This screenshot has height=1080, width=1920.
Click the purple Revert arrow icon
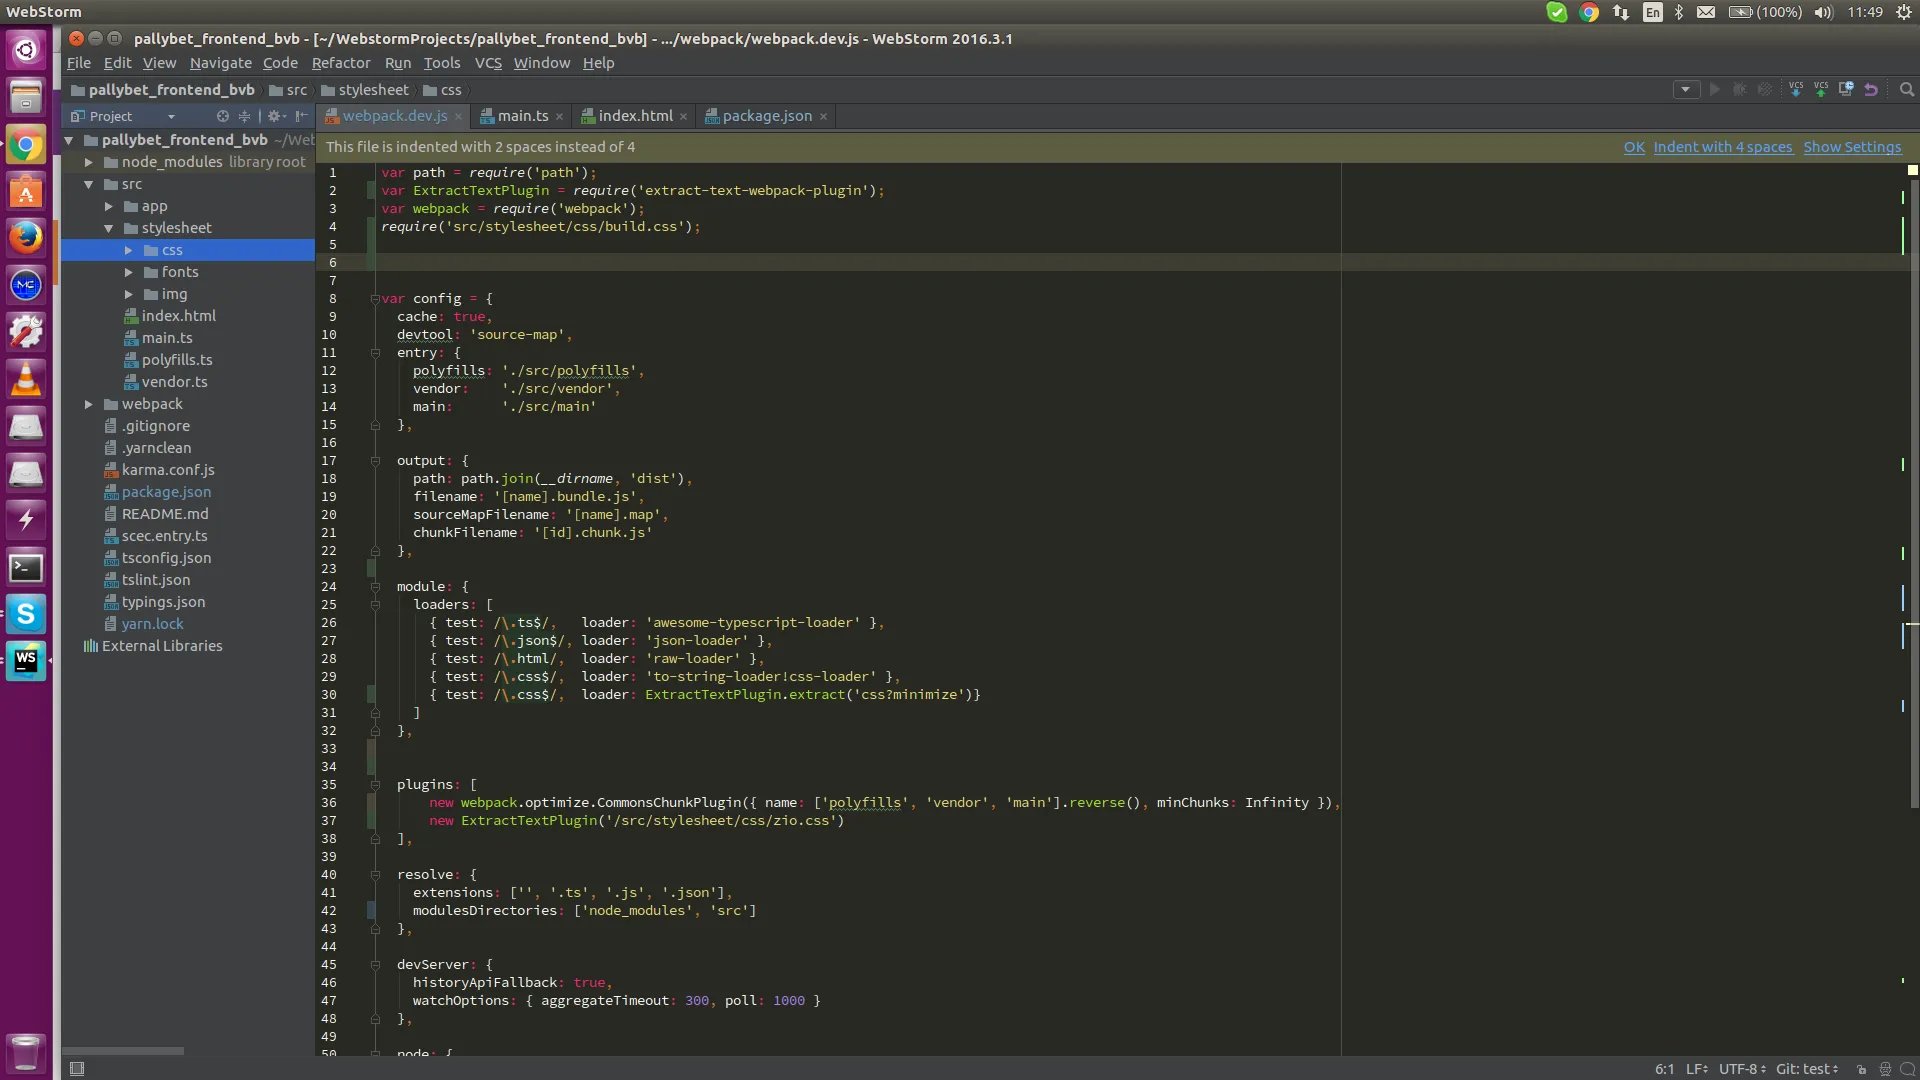[x=1871, y=90]
